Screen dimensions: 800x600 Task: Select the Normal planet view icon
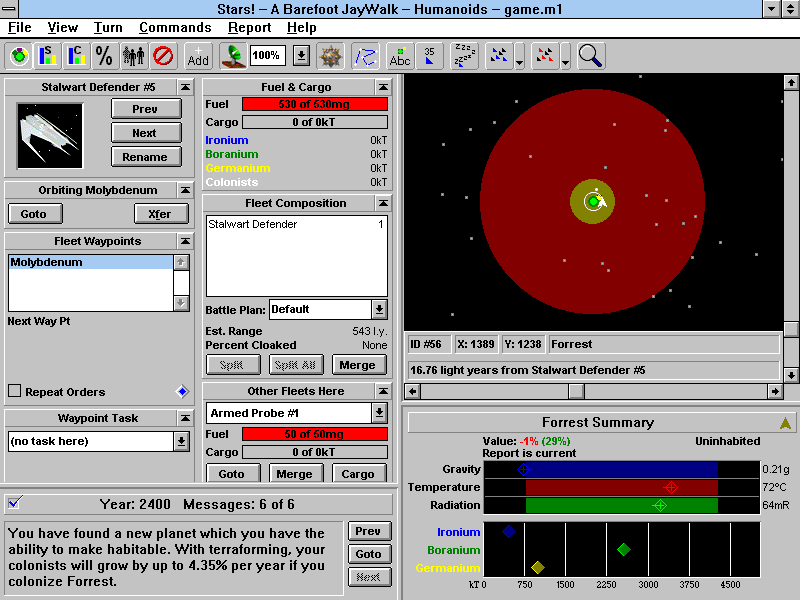coord(19,56)
